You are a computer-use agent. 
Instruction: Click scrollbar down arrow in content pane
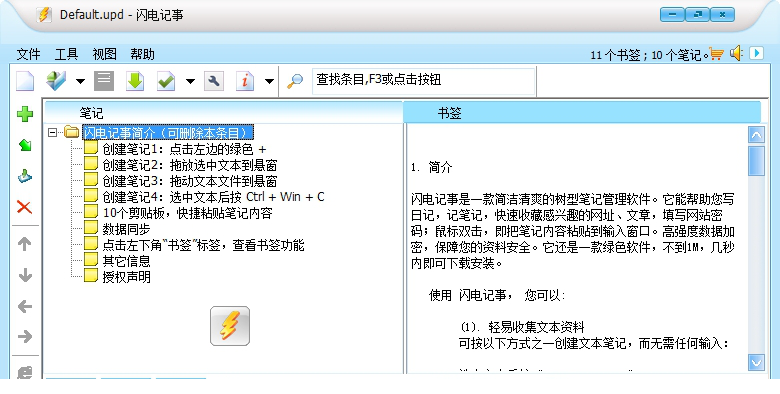click(756, 362)
